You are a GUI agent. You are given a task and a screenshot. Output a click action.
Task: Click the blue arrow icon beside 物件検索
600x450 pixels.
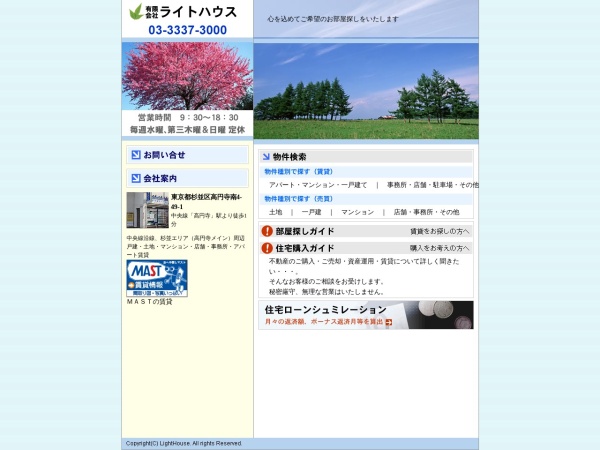266,157
